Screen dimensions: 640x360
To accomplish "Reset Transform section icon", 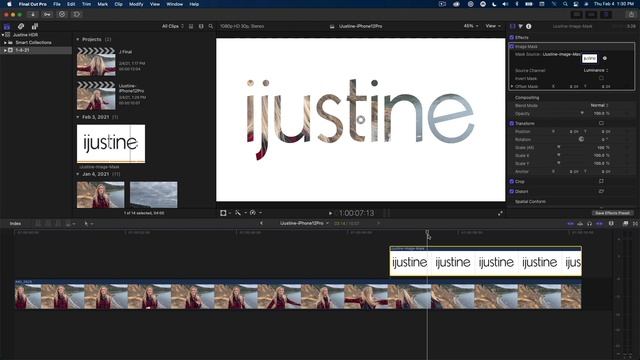I will [x=601, y=123].
